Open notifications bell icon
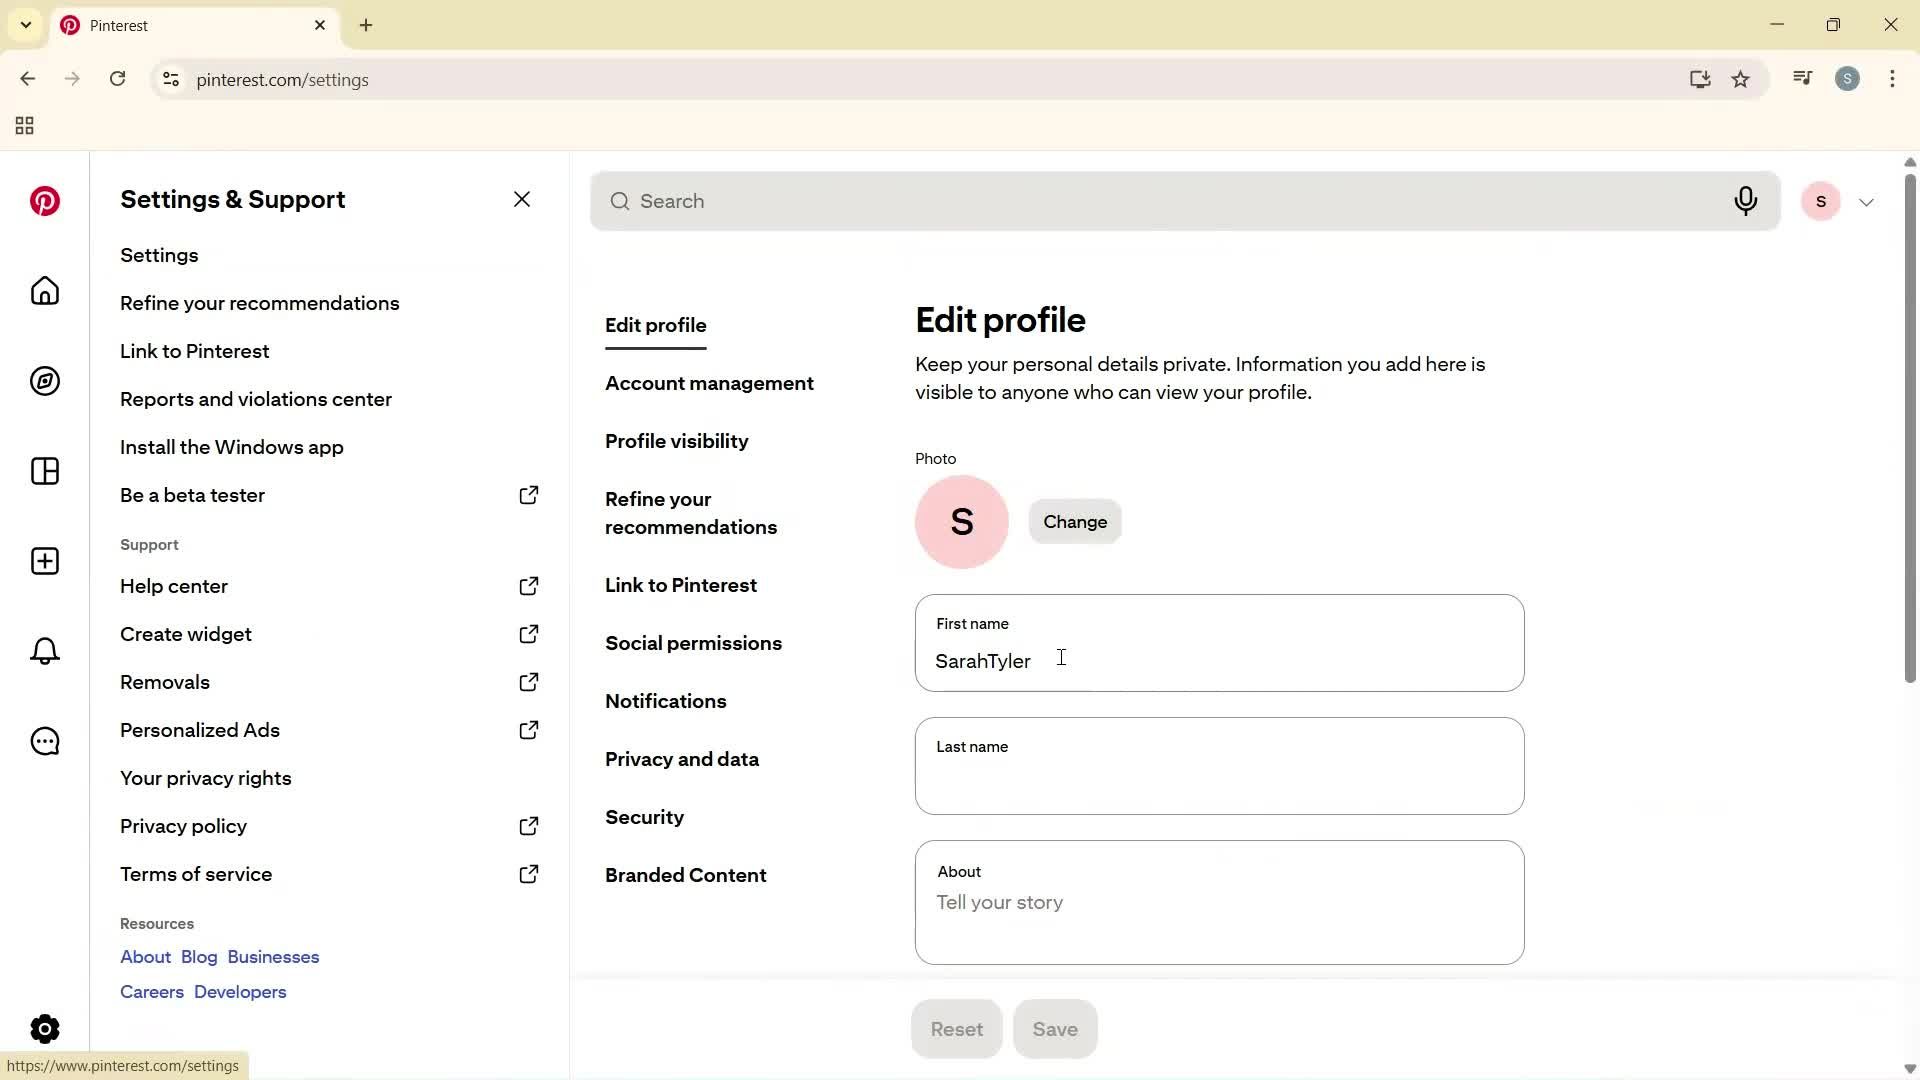This screenshot has width=1920, height=1080. click(x=45, y=651)
